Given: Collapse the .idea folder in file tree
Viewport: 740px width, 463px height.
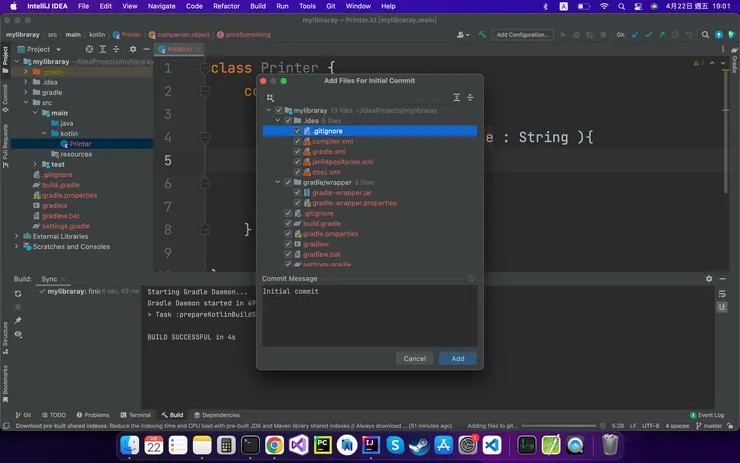Looking at the screenshot, I should (x=279, y=120).
